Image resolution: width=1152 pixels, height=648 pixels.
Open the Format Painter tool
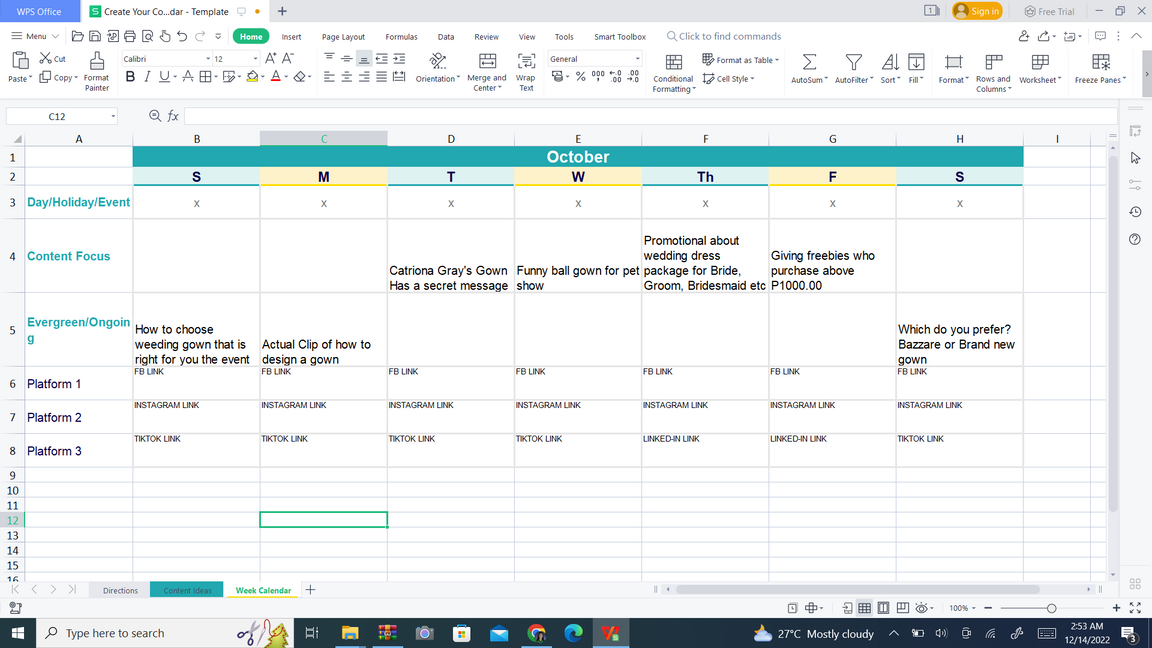click(96, 72)
